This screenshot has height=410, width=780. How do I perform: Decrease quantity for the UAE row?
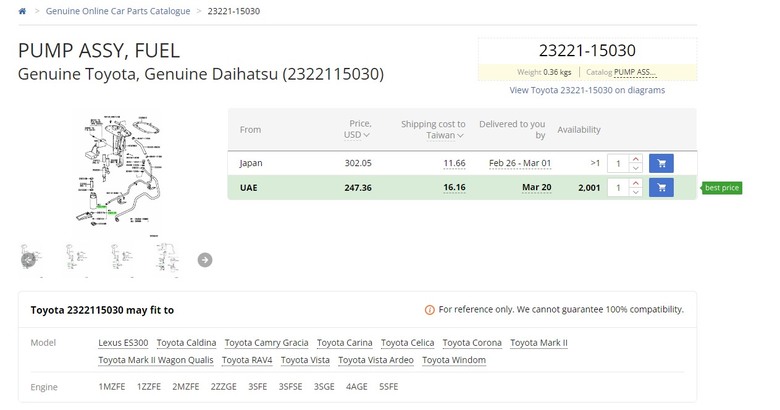tap(635, 193)
